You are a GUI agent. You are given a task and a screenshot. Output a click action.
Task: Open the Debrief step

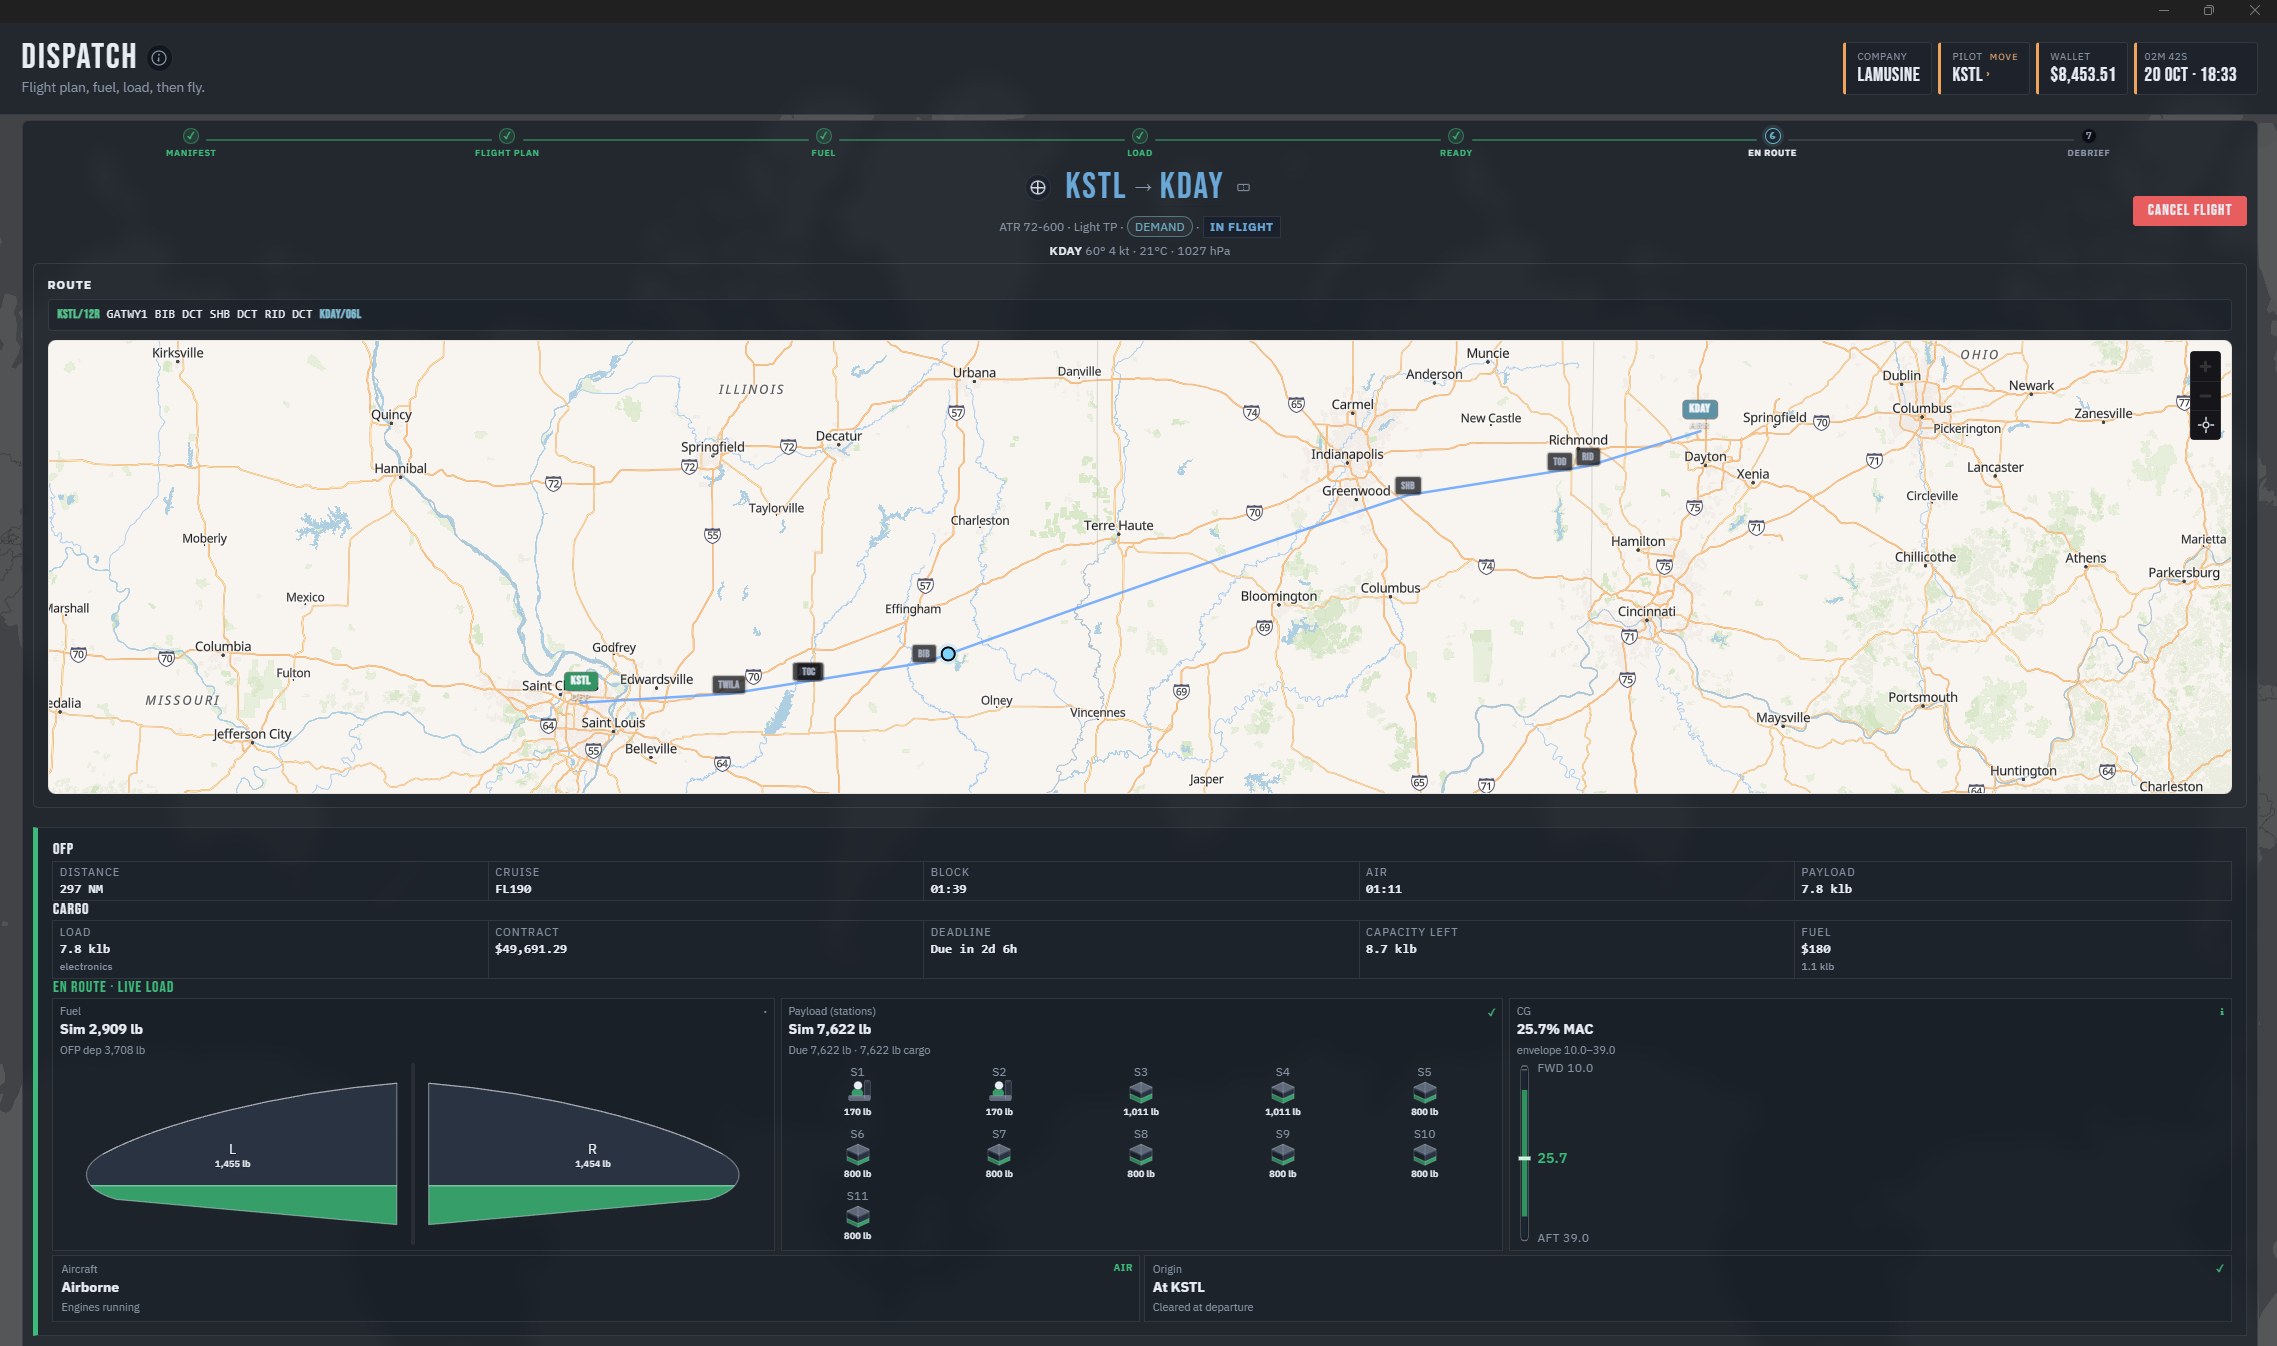click(2088, 142)
